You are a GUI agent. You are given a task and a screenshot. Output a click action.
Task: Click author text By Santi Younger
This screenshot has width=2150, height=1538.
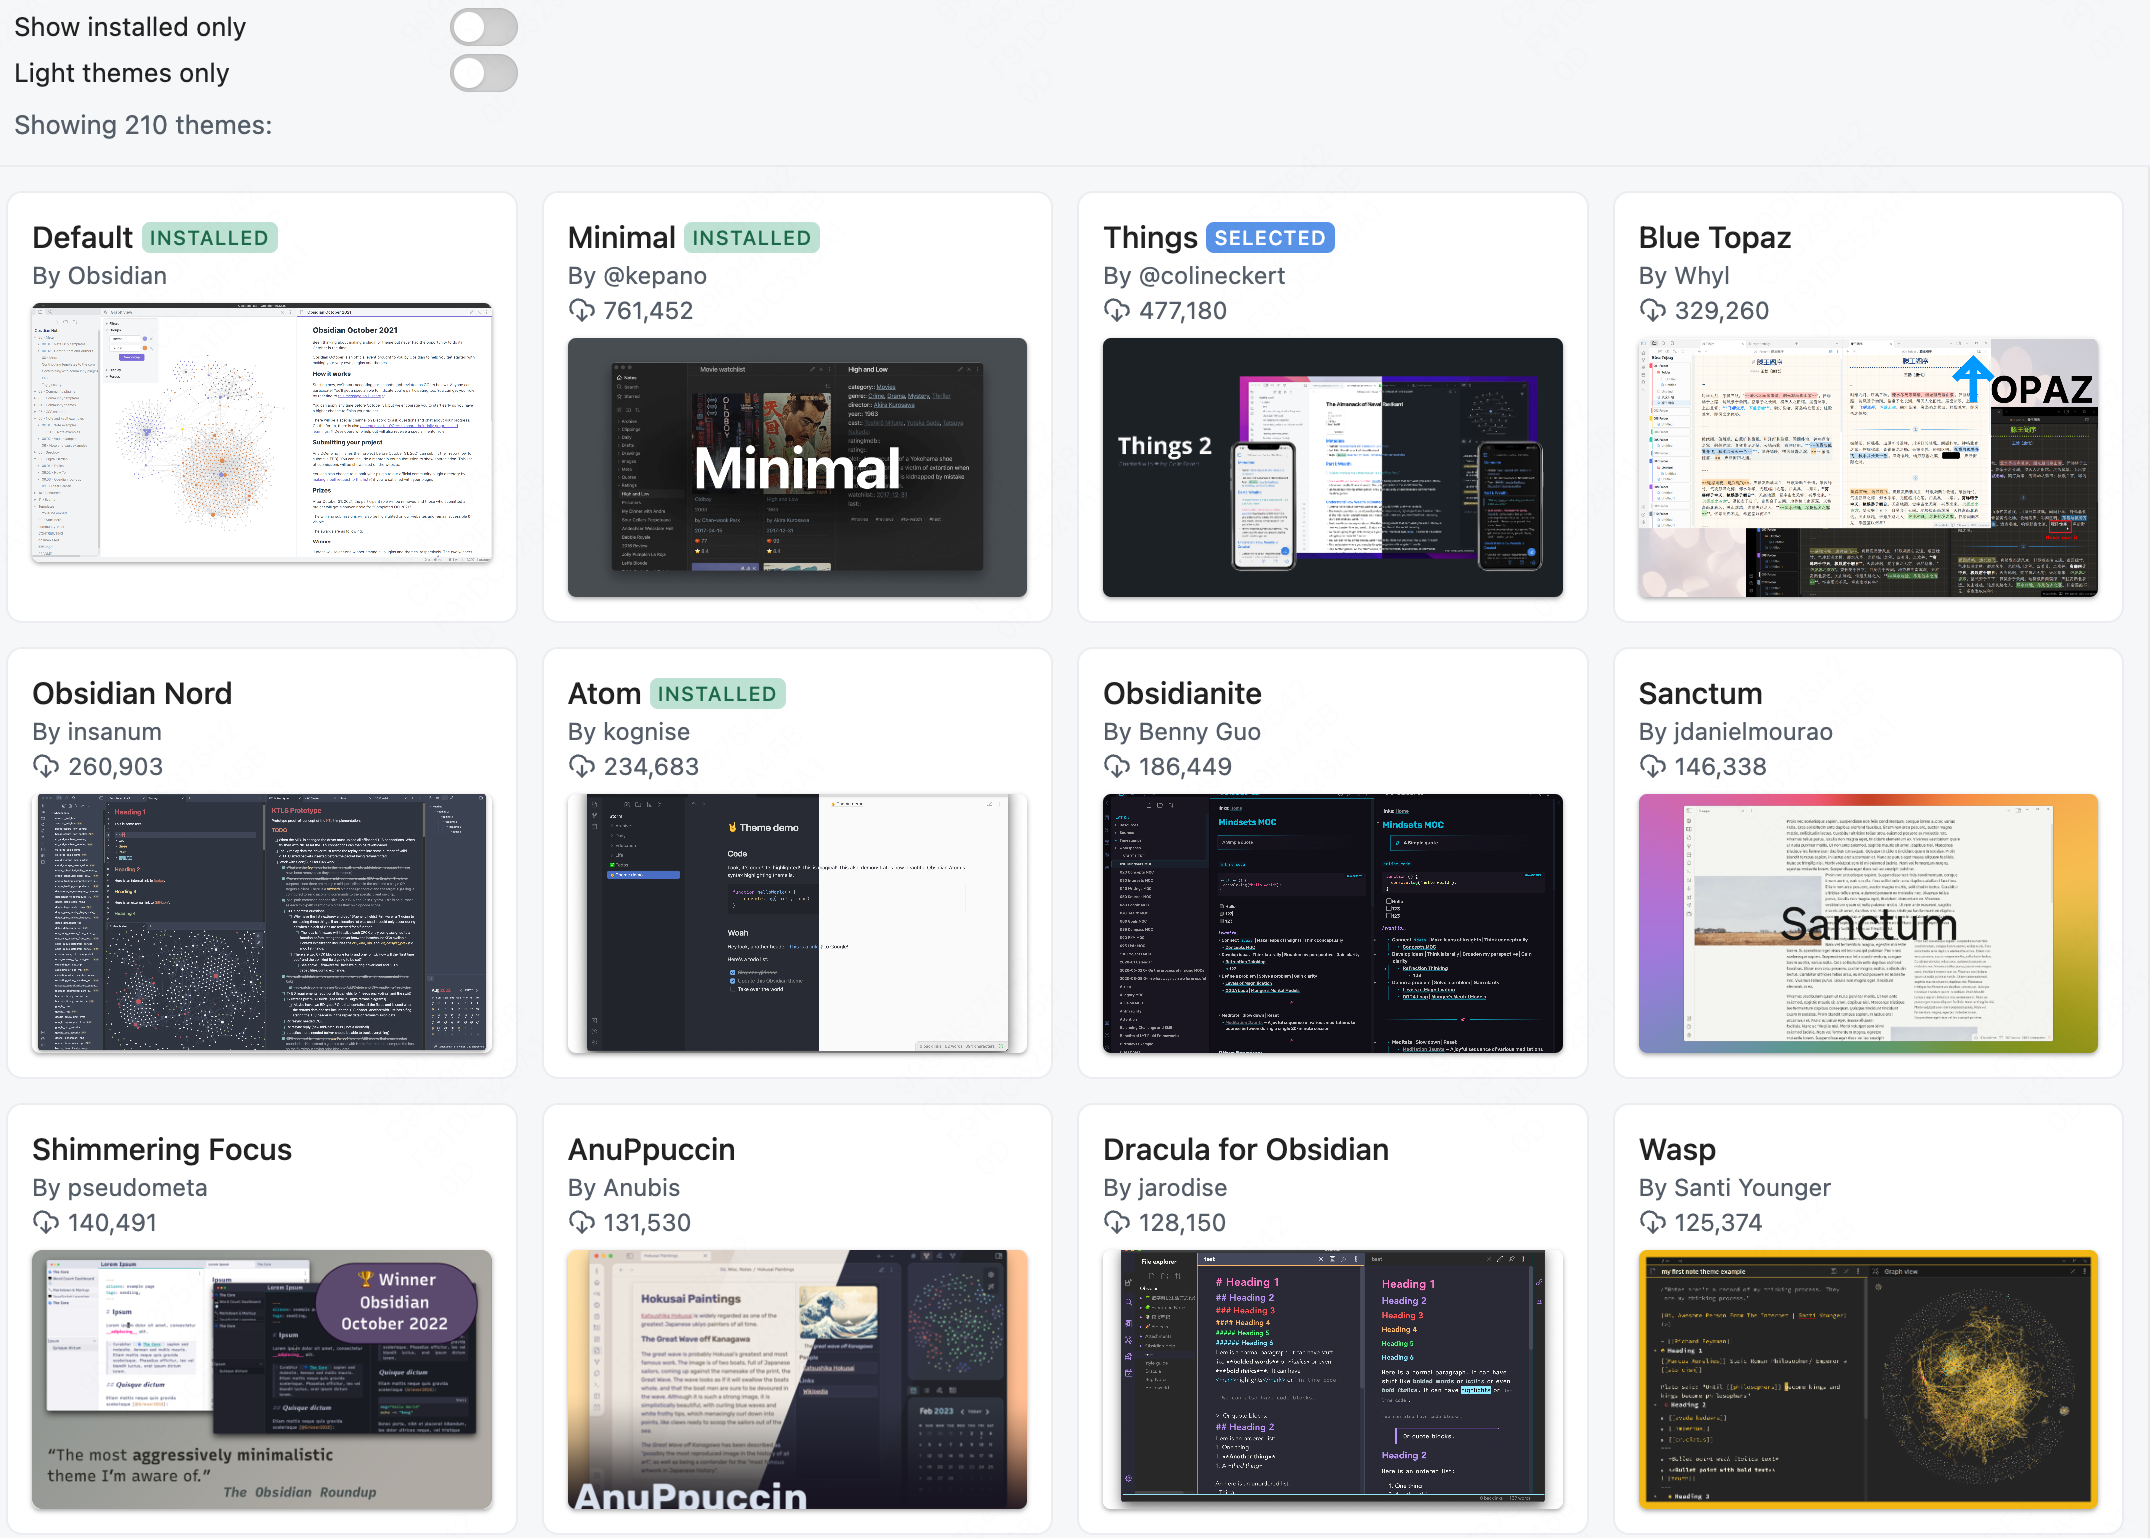(x=1735, y=1188)
